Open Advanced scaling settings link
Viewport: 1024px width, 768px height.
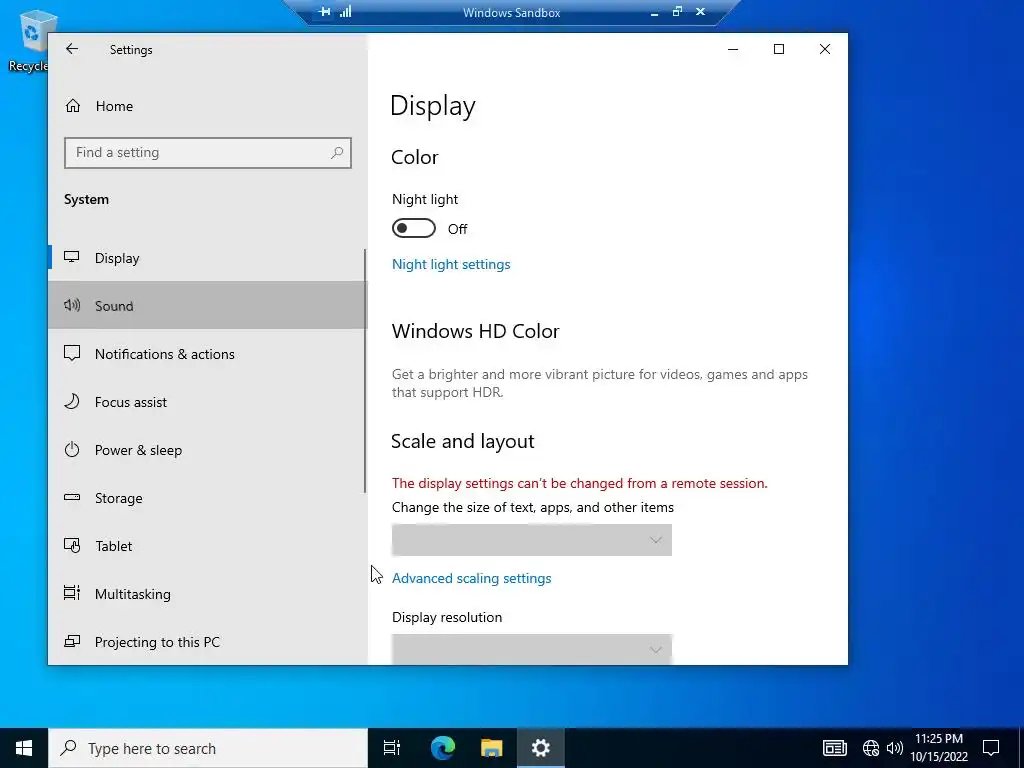(x=472, y=578)
